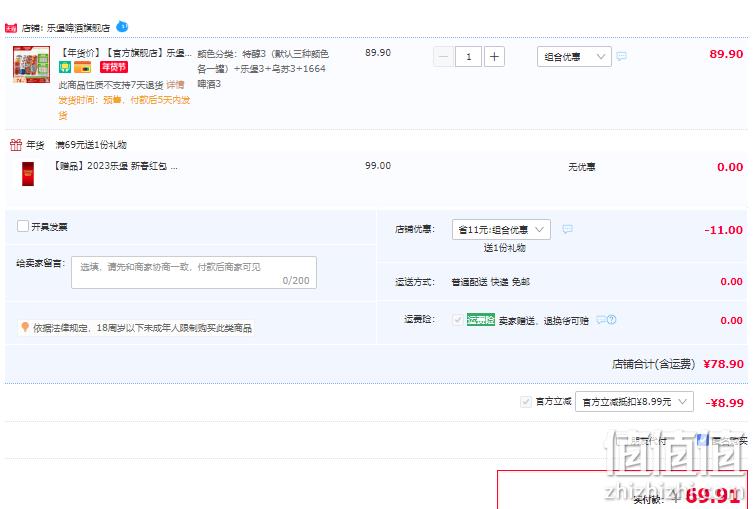Tick the 开具发票 checkbox
Viewport: 754px width, 509px height.
[x=23, y=226]
